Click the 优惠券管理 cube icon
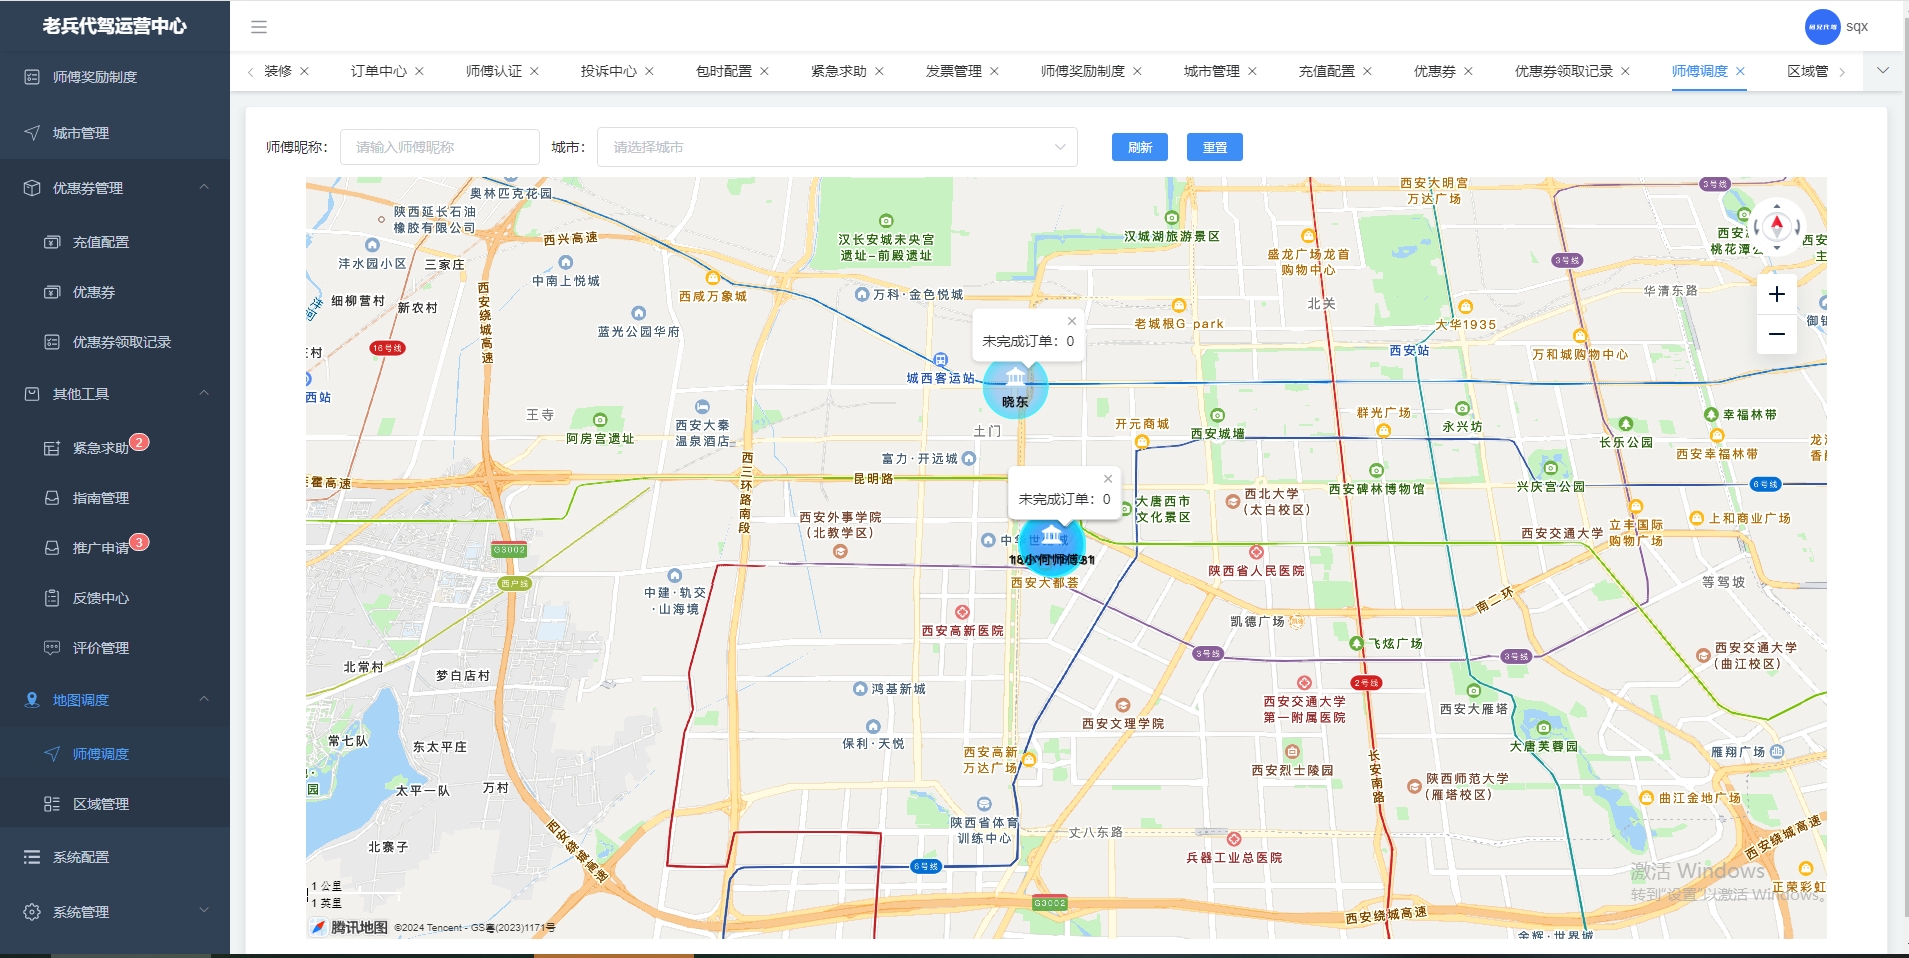The image size is (1909, 958). 32,188
